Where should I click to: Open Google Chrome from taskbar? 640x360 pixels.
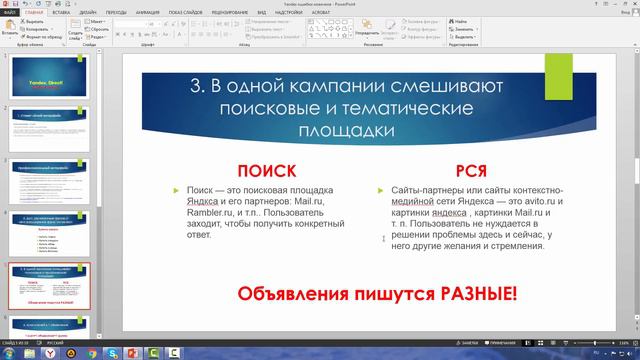pos(92,353)
